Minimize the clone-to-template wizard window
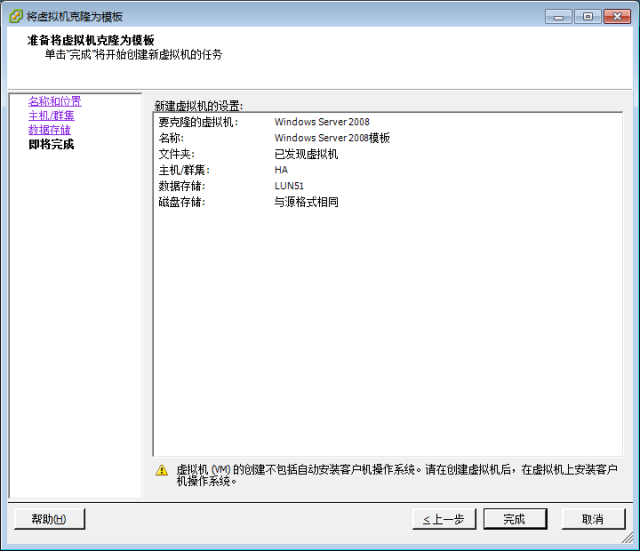The height and width of the screenshot is (551, 640). pos(558,17)
